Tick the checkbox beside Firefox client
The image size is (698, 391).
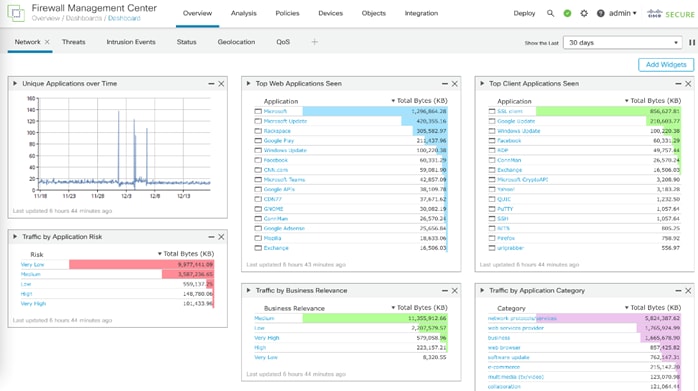(491, 238)
